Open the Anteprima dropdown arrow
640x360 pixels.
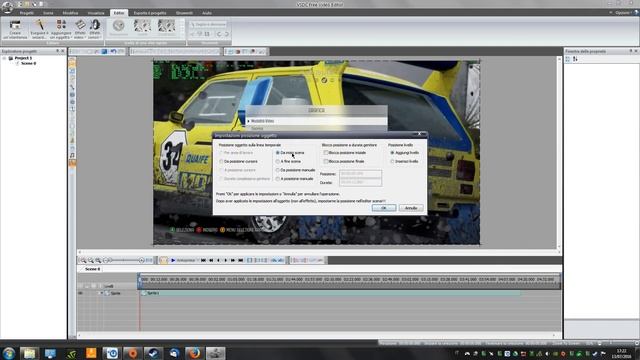198,260
